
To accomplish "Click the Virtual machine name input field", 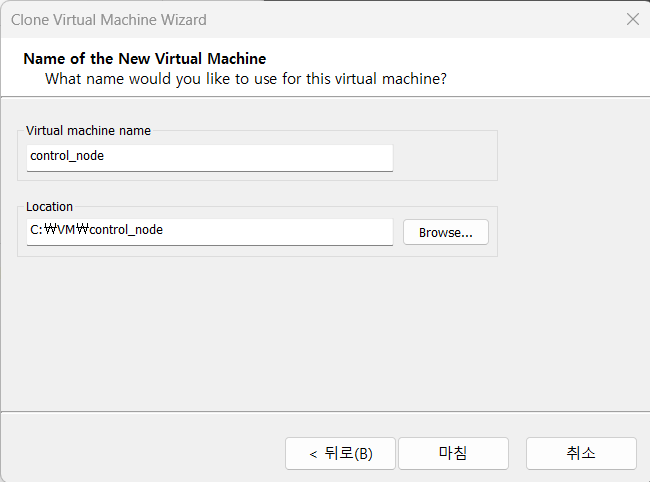I will coord(210,157).
